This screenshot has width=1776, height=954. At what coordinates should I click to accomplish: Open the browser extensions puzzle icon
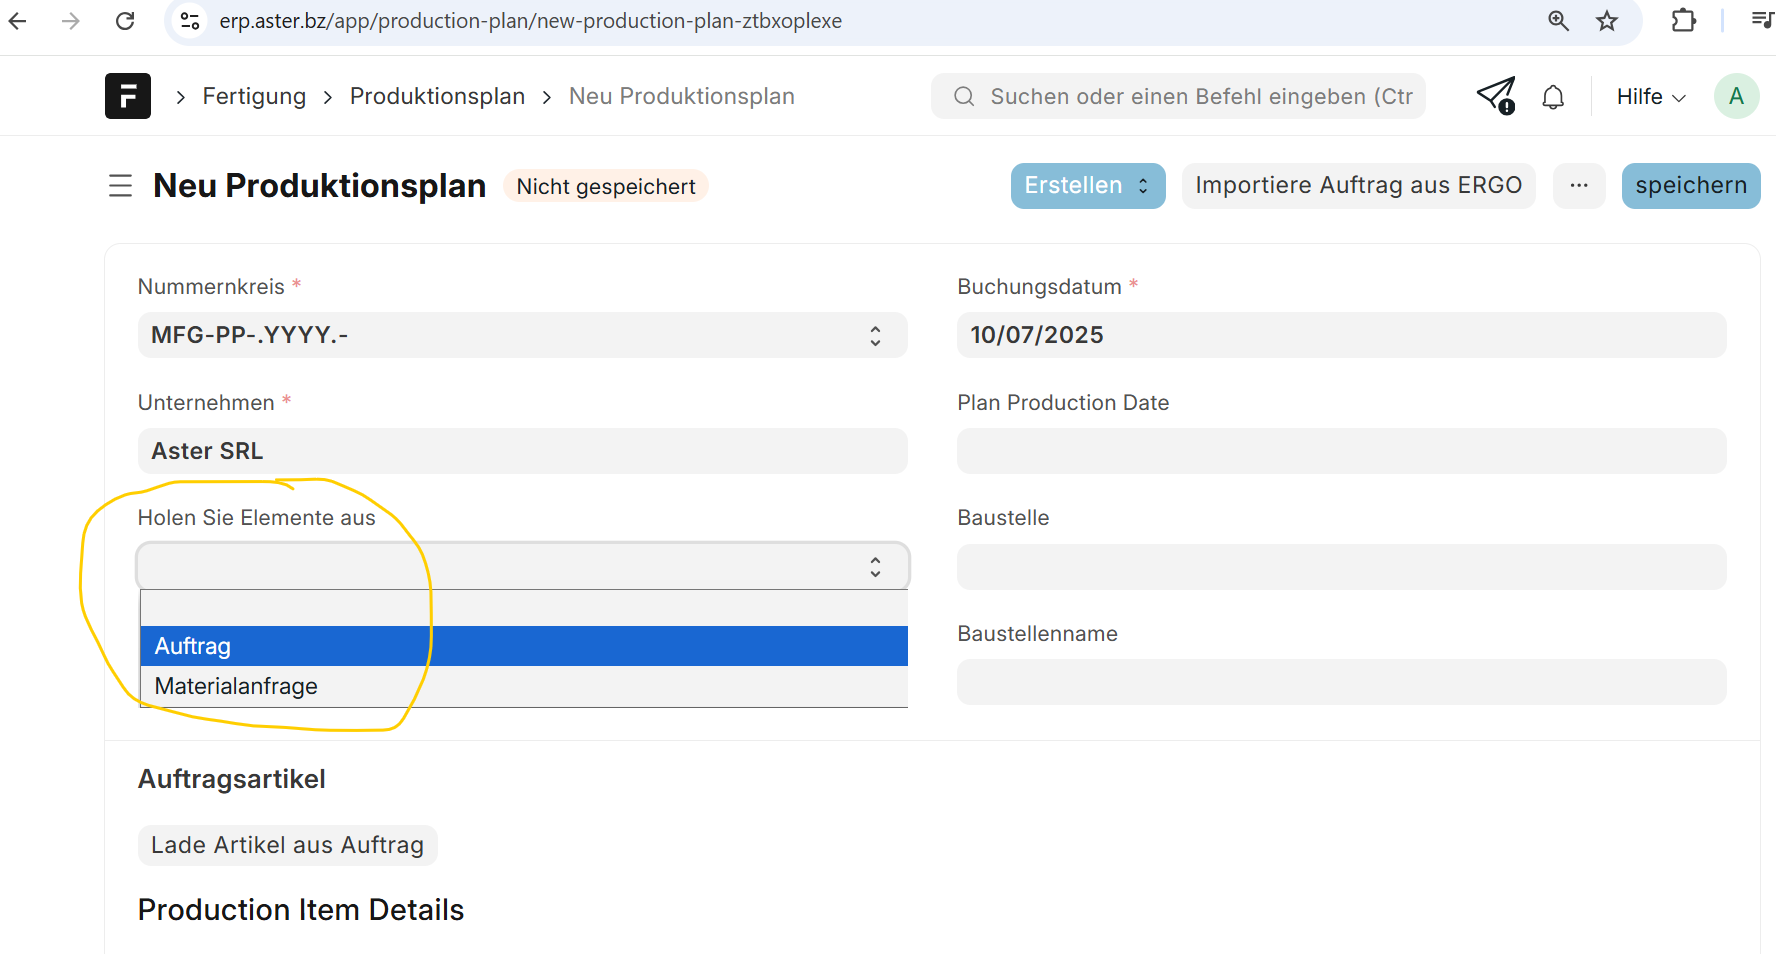click(x=1684, y=21)
